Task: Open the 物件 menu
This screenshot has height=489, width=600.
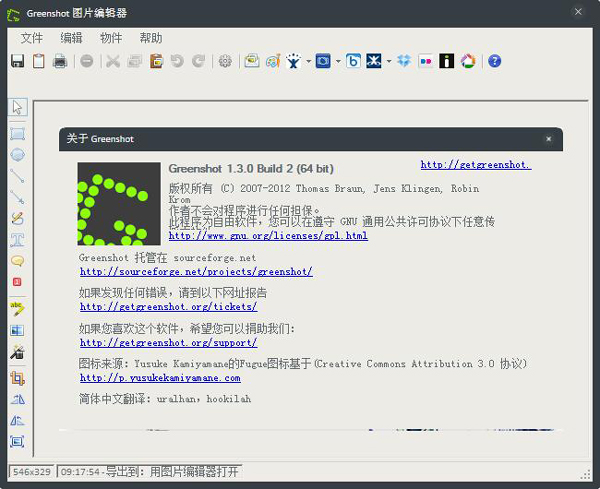Action: (x=111, y=38)
